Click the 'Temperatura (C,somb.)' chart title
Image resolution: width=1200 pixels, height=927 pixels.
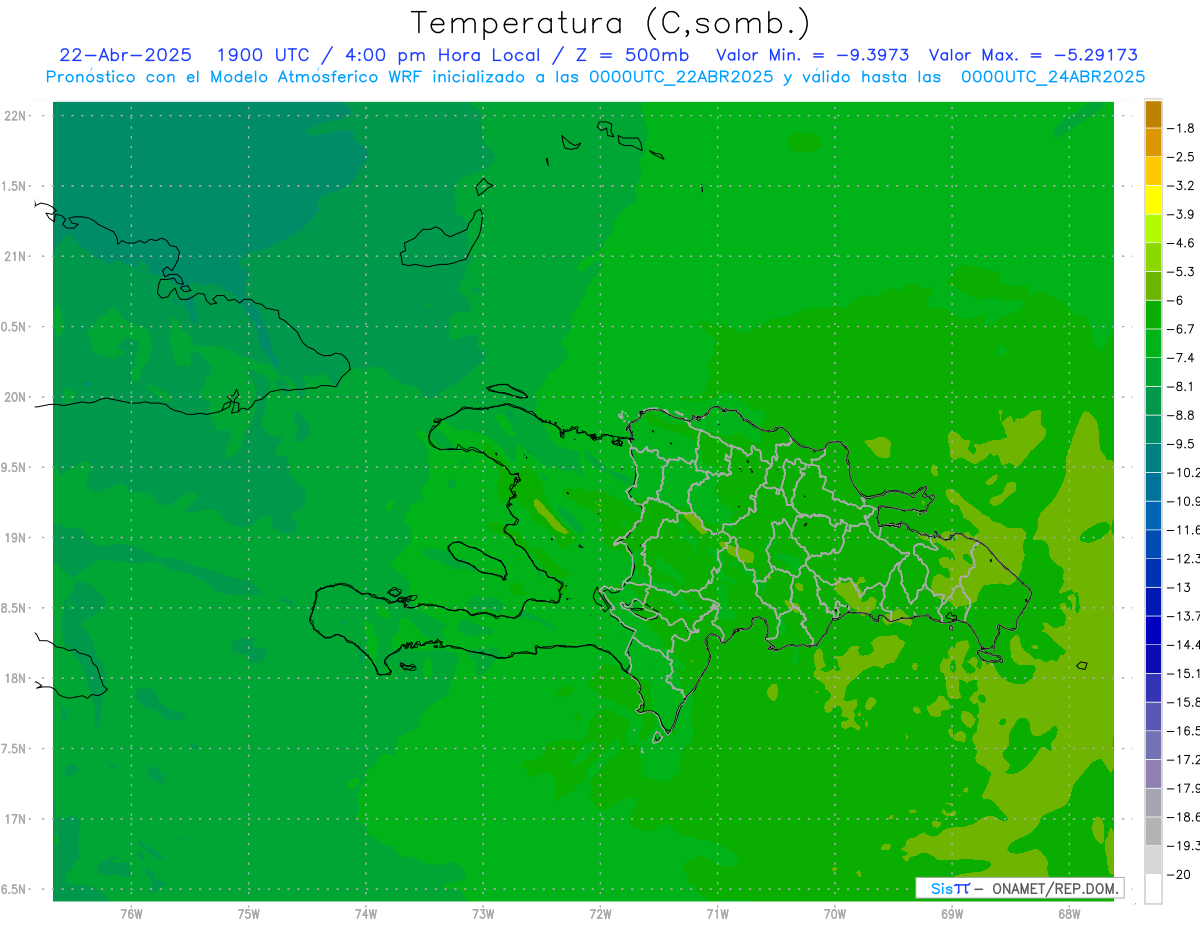[x=611, y=23]
